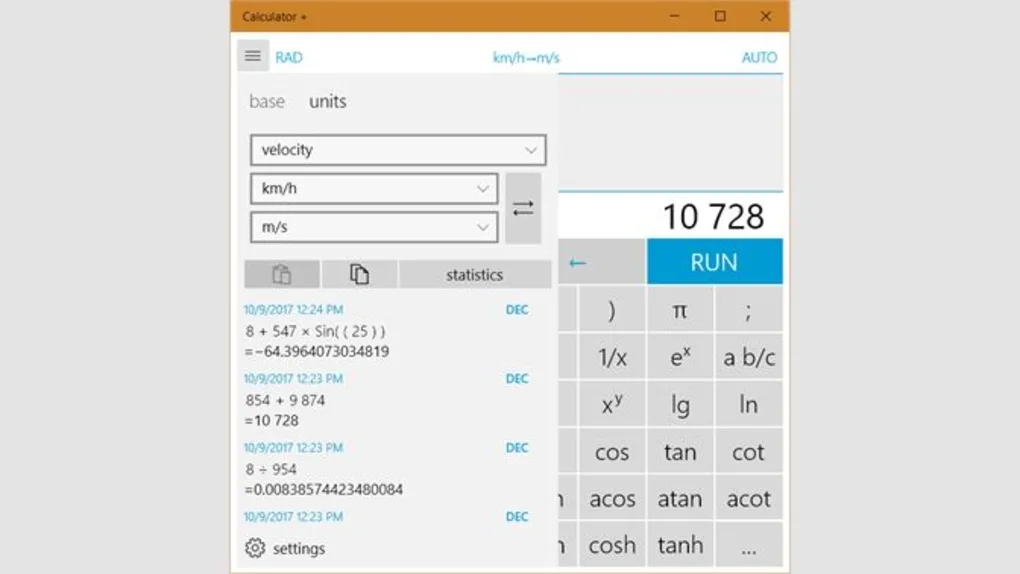The width and height of the screenshot is (1020, 574).
Task: Click the paste clipboard icon
Action: tap(282, 275)
